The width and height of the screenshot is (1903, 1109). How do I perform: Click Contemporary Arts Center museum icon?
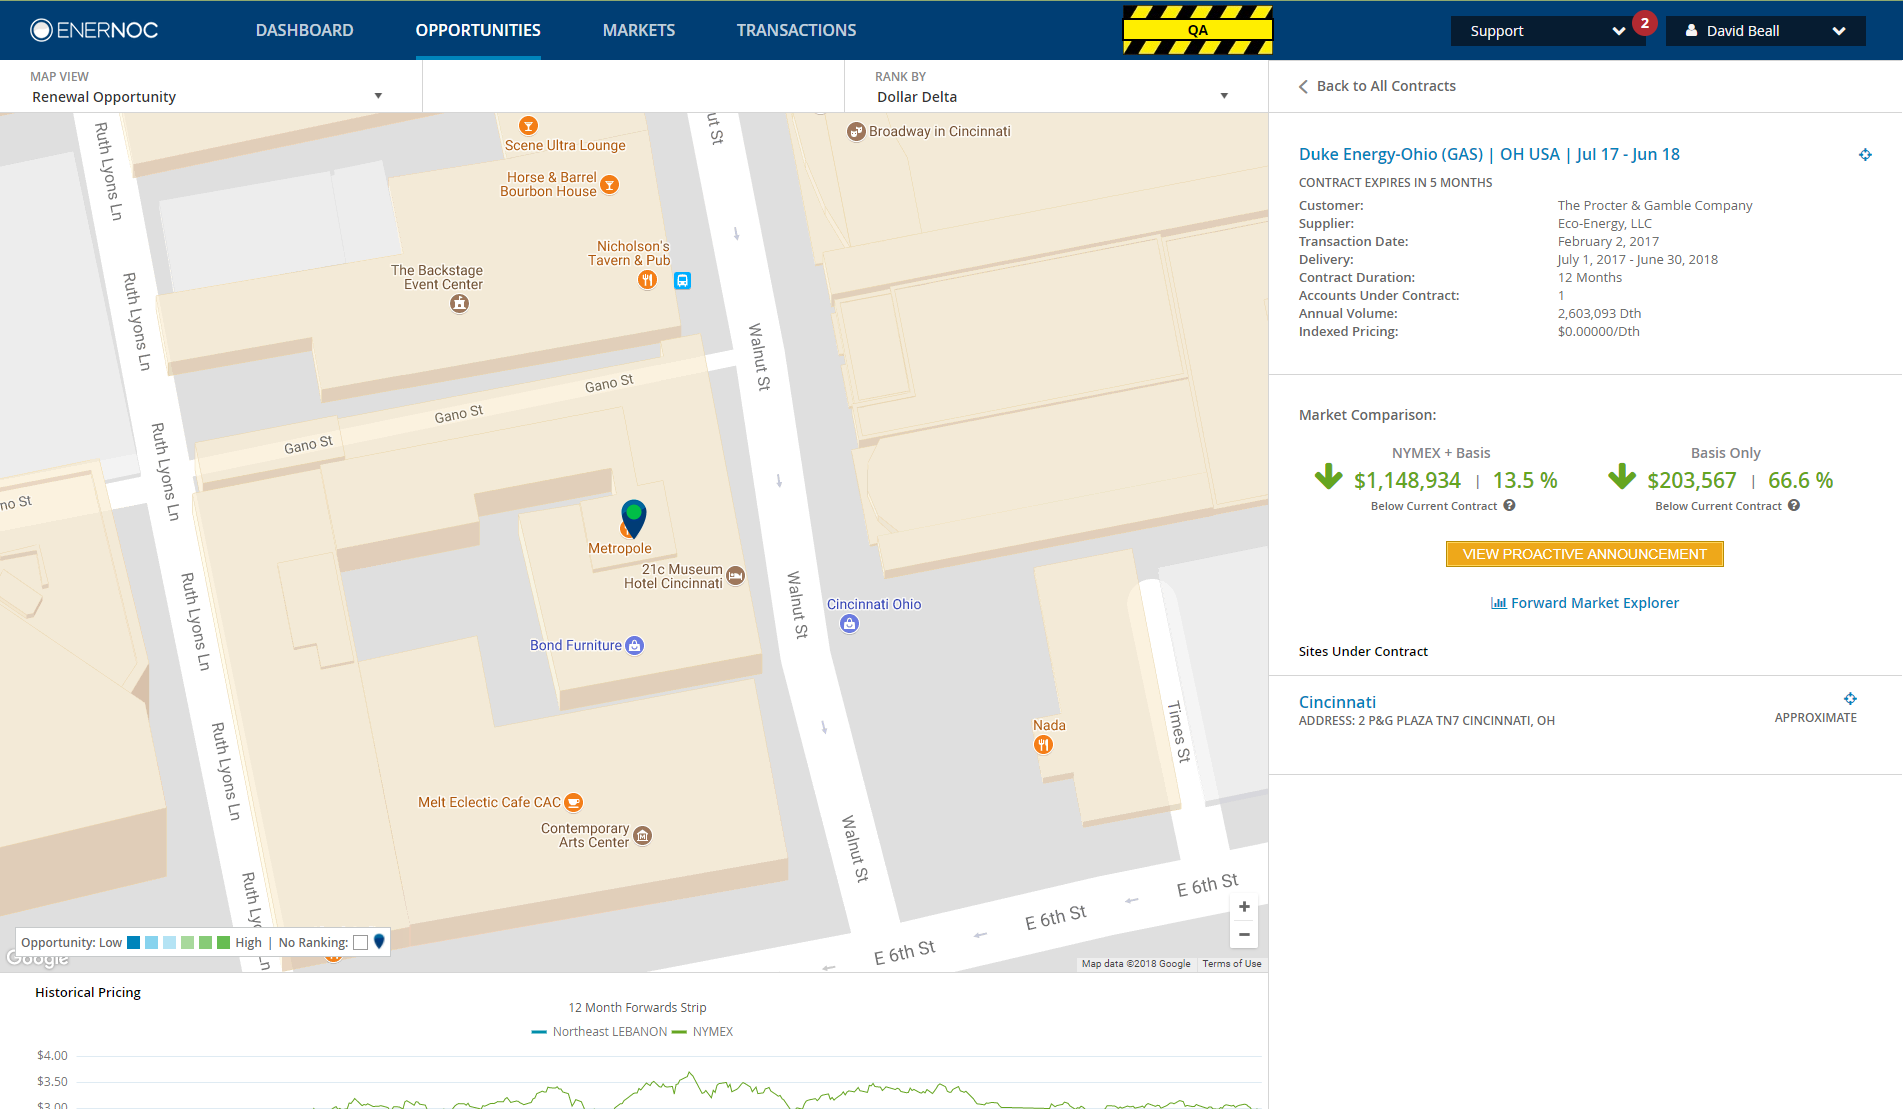pyautogui.click(x=643, y=836)
